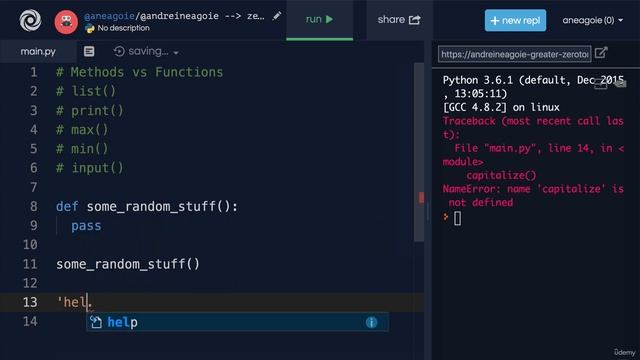Image resolution: width=640 pixels, height=360 pixels.
Task: Open @aneagoie profile link
Action: (109, 16)
